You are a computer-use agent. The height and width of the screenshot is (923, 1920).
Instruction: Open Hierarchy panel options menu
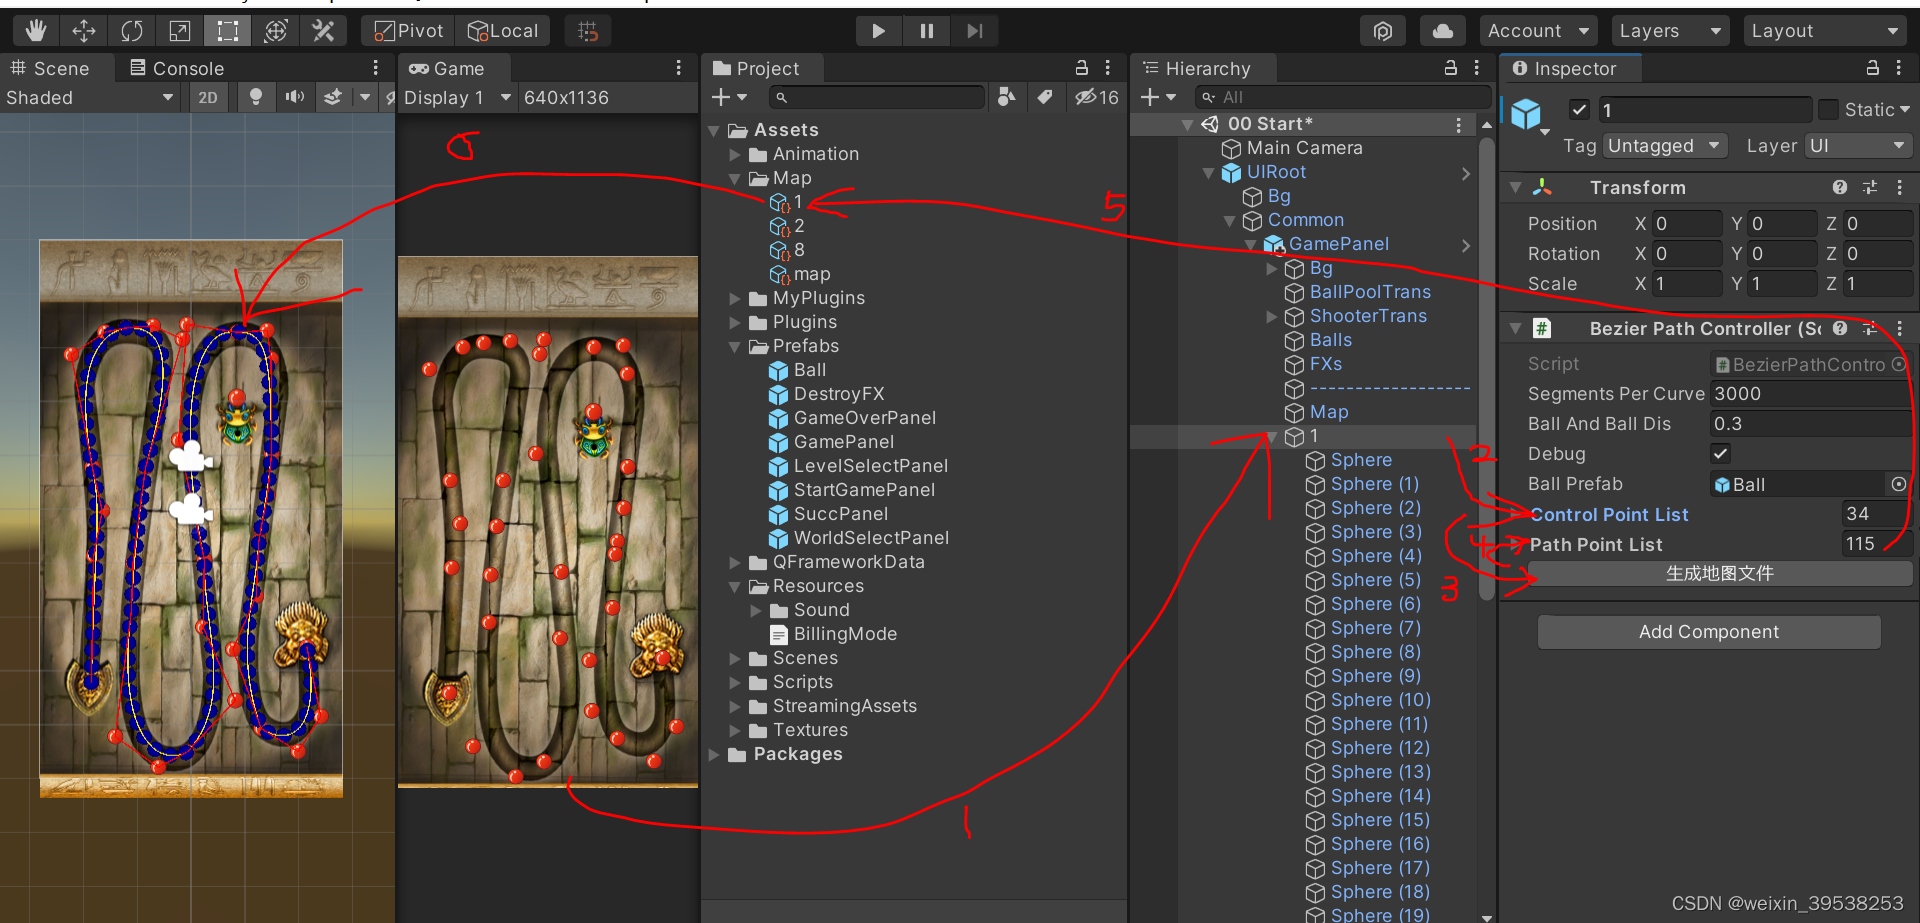coord(1477,68)
